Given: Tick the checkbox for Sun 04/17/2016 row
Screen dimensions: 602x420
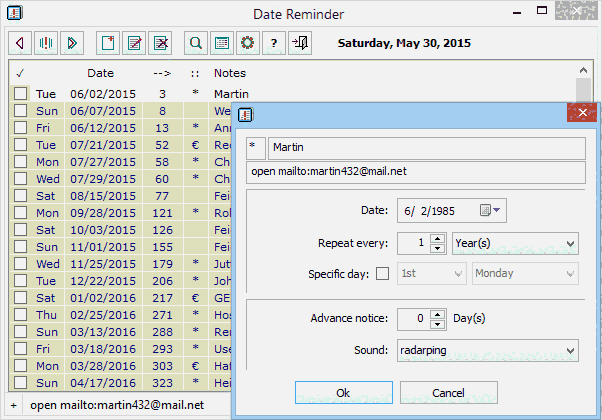Looking at the screenshot, I should coord(20,383).
